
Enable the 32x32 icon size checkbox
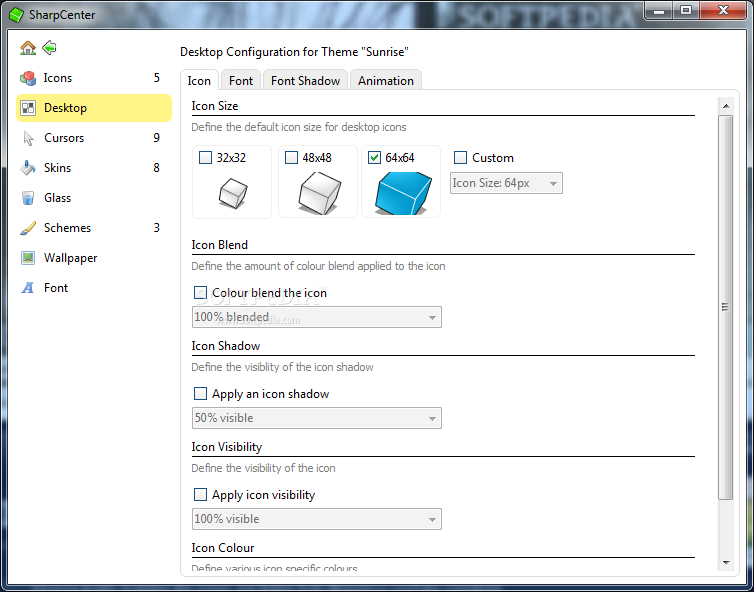coord(205,158)
